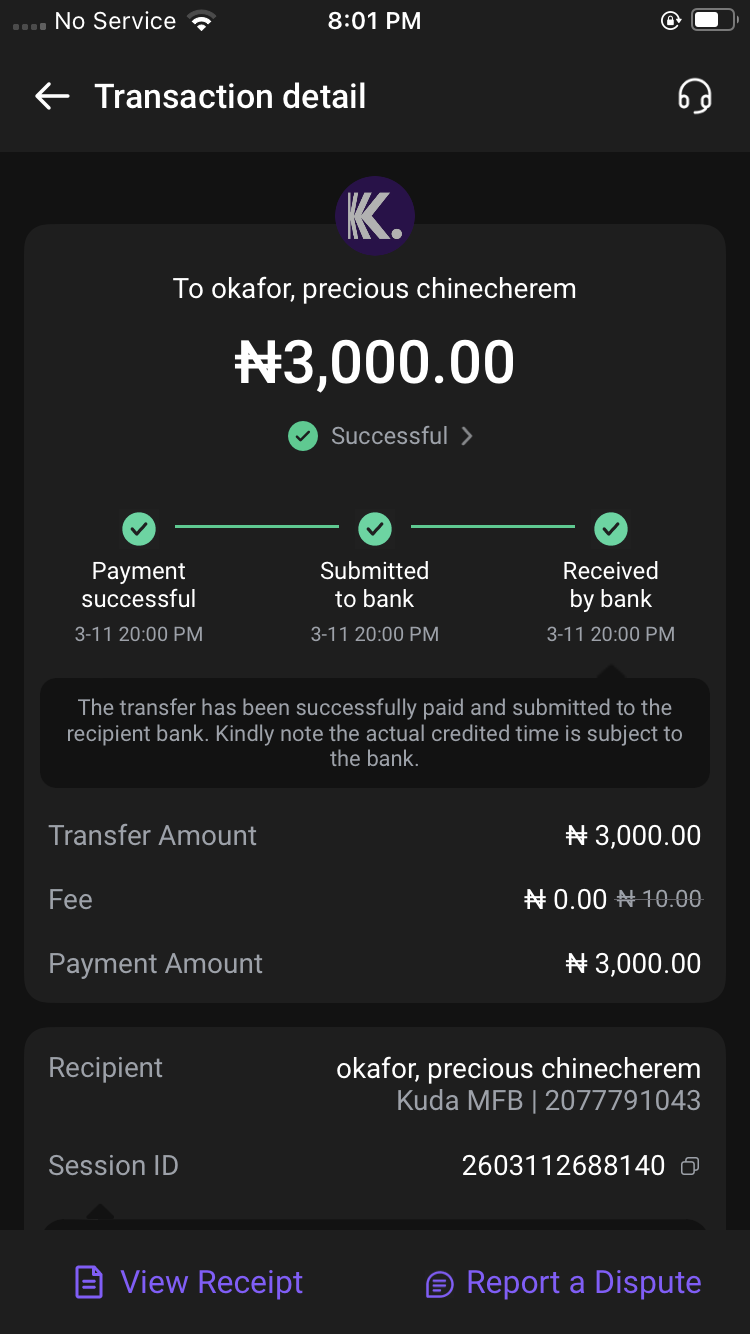Tap the Received by bank step checkmark
The width and height of the screenshot is (750, 1334).
point(611,527)
